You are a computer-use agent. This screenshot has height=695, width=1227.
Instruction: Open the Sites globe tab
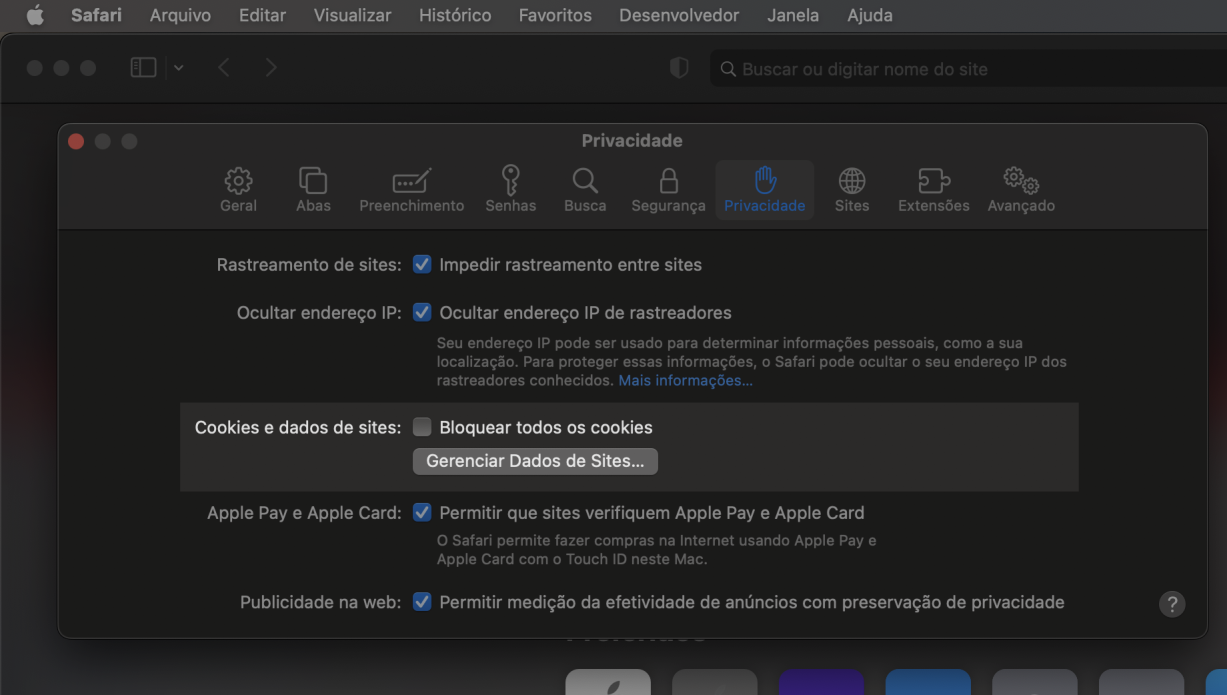[x=852, y=190]
